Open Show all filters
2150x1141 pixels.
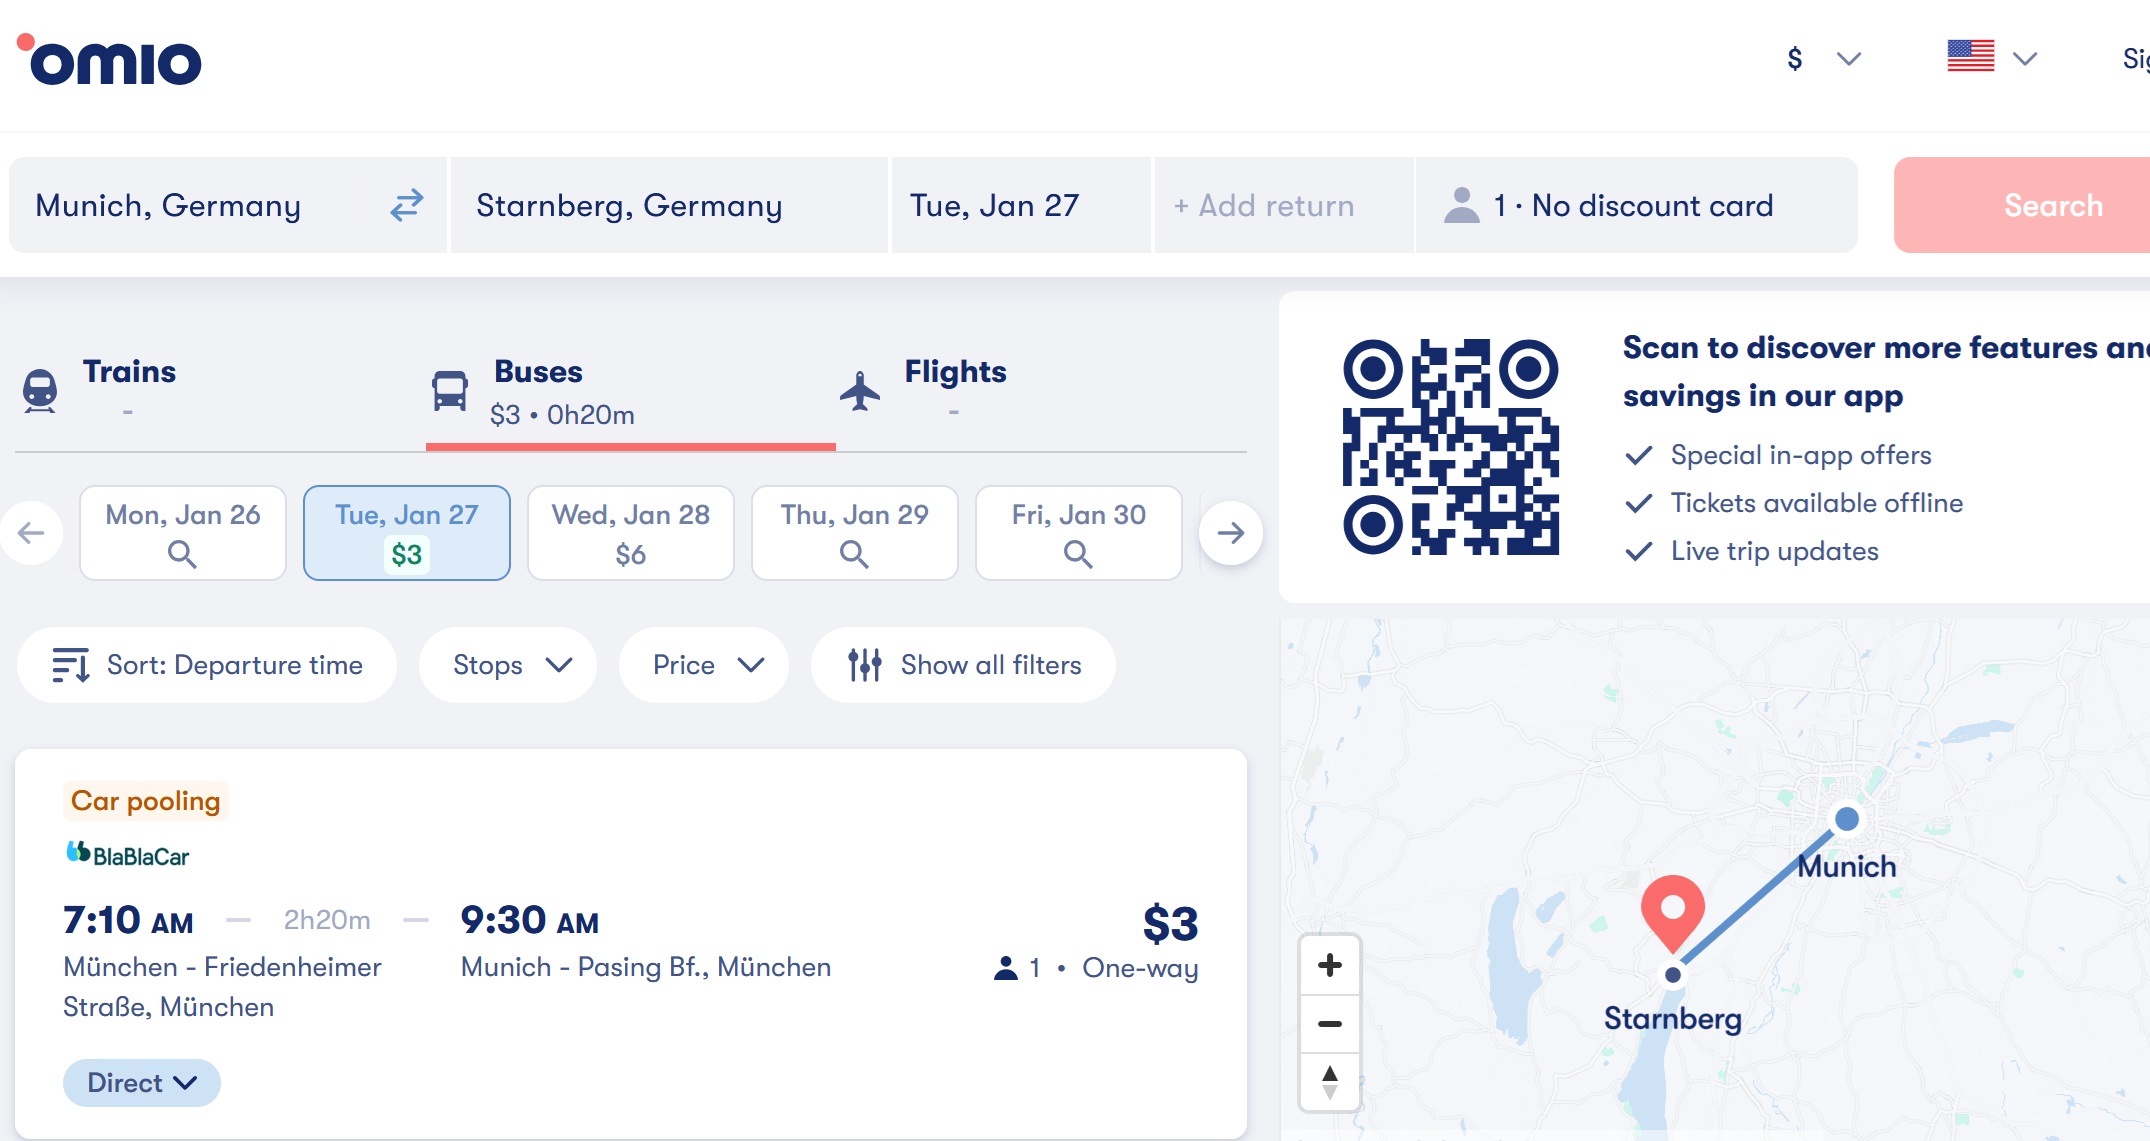[x=964, y=665]
